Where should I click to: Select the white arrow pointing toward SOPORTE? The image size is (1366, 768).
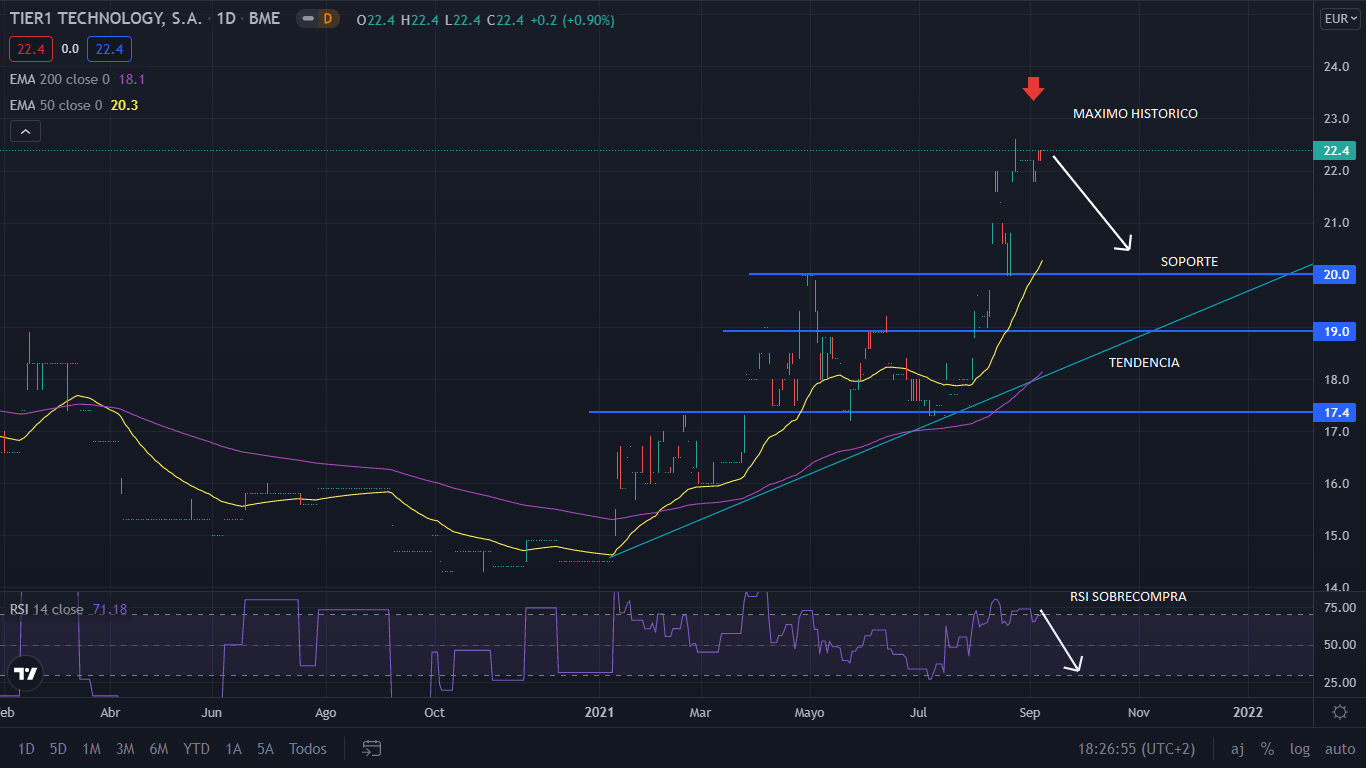[1091, 201]
